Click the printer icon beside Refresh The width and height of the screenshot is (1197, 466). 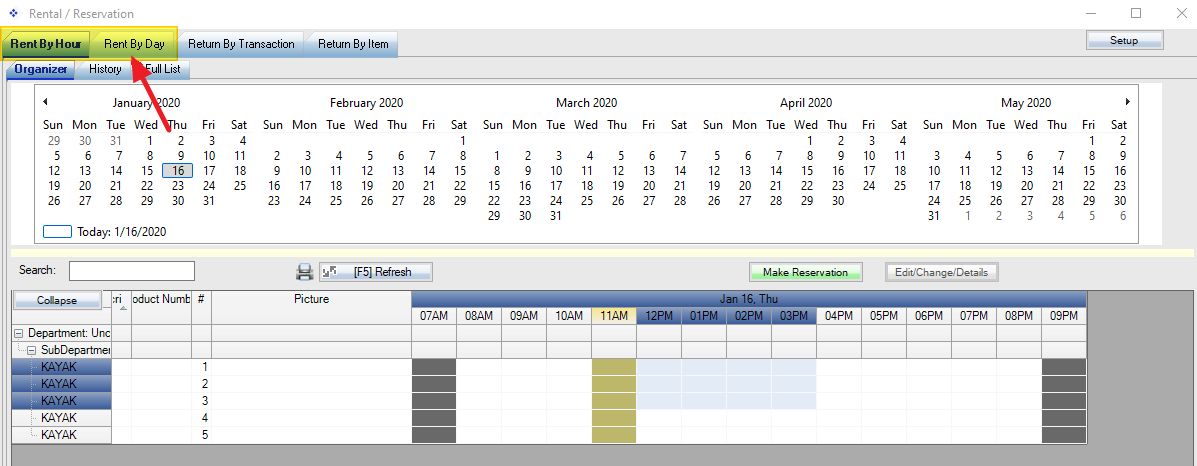point(305,272)
